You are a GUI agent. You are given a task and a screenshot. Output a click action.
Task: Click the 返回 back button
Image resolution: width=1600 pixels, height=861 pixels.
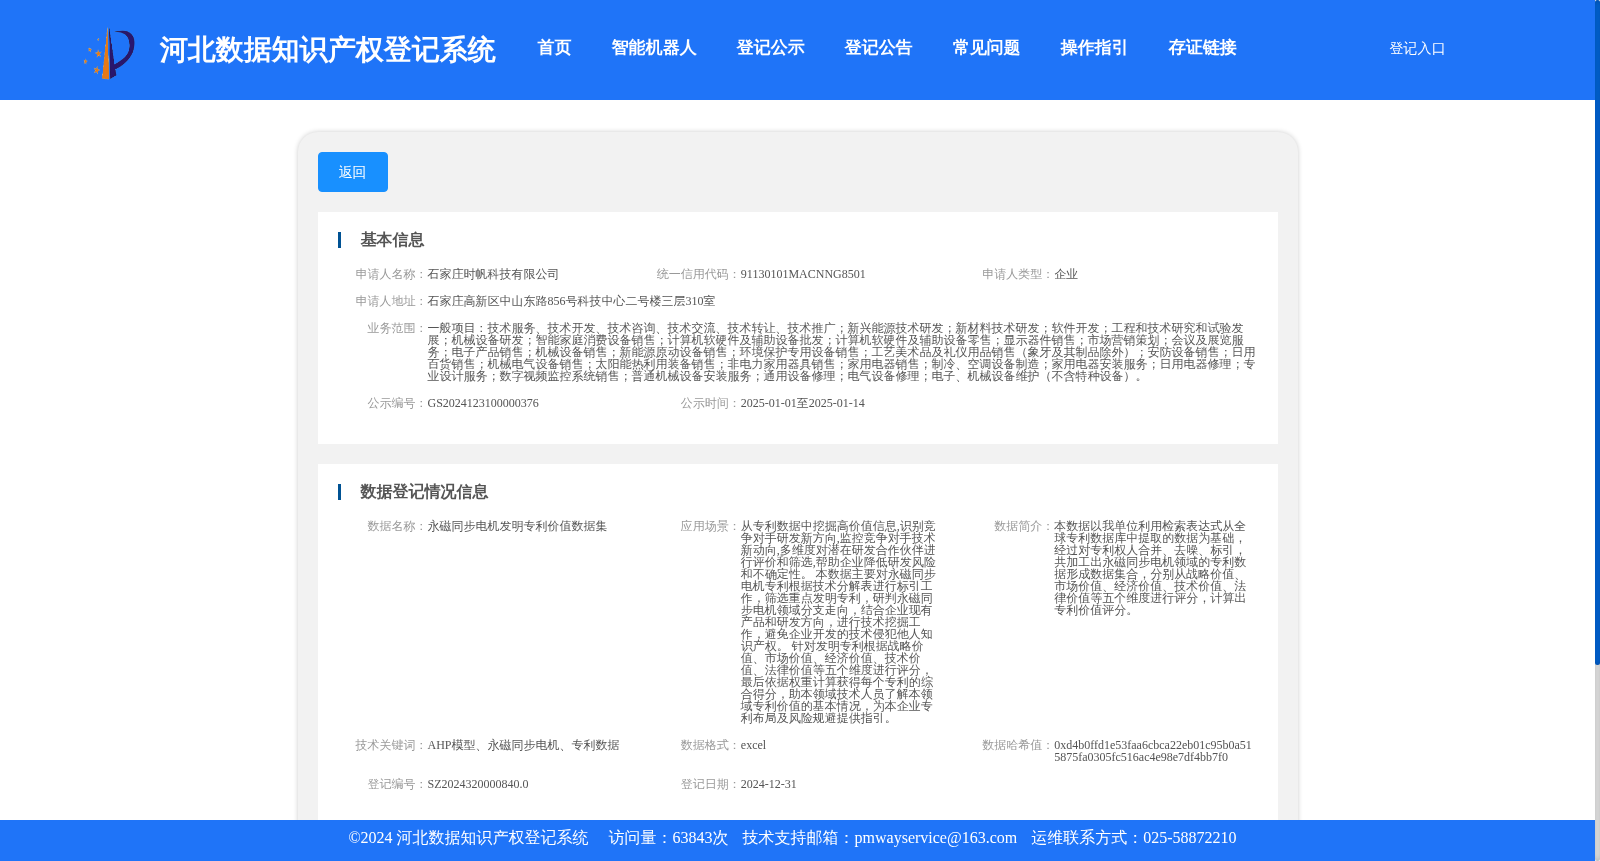(x=353, y=172)
